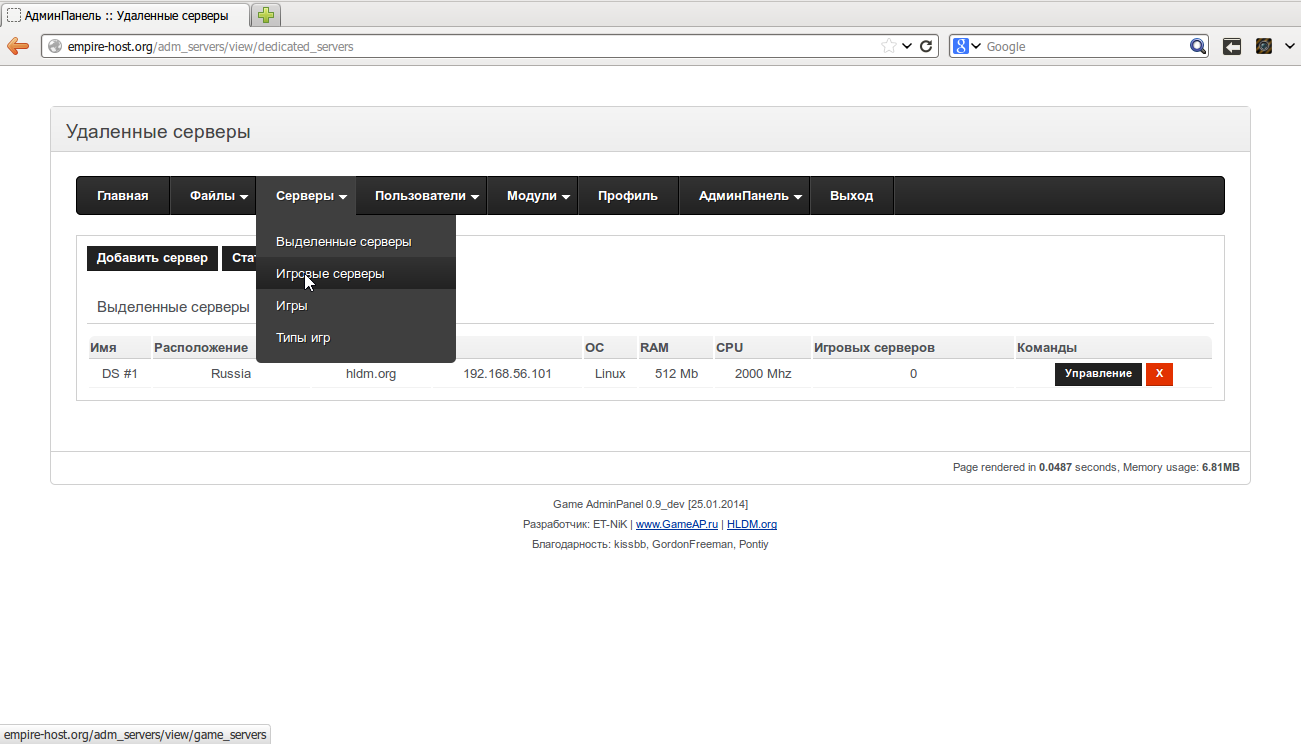Click the black left-arrow toolbar extension icon
The height and width of the screenshot is (744, 1301).
click(x=1232, y=46)
